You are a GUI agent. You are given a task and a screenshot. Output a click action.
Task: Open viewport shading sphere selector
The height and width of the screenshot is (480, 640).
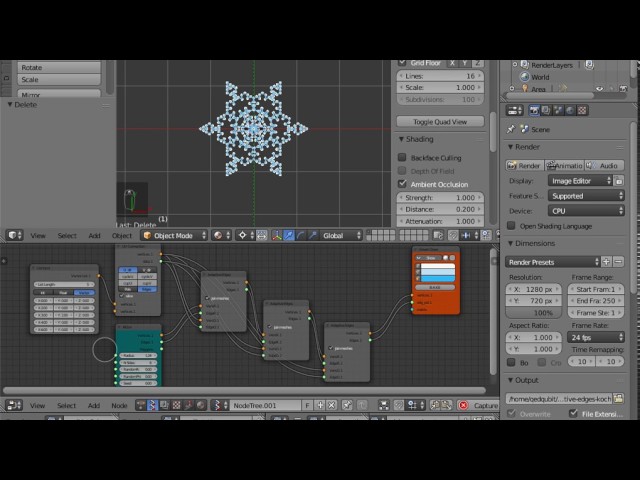pyautogui.click(x=222, y=236)
